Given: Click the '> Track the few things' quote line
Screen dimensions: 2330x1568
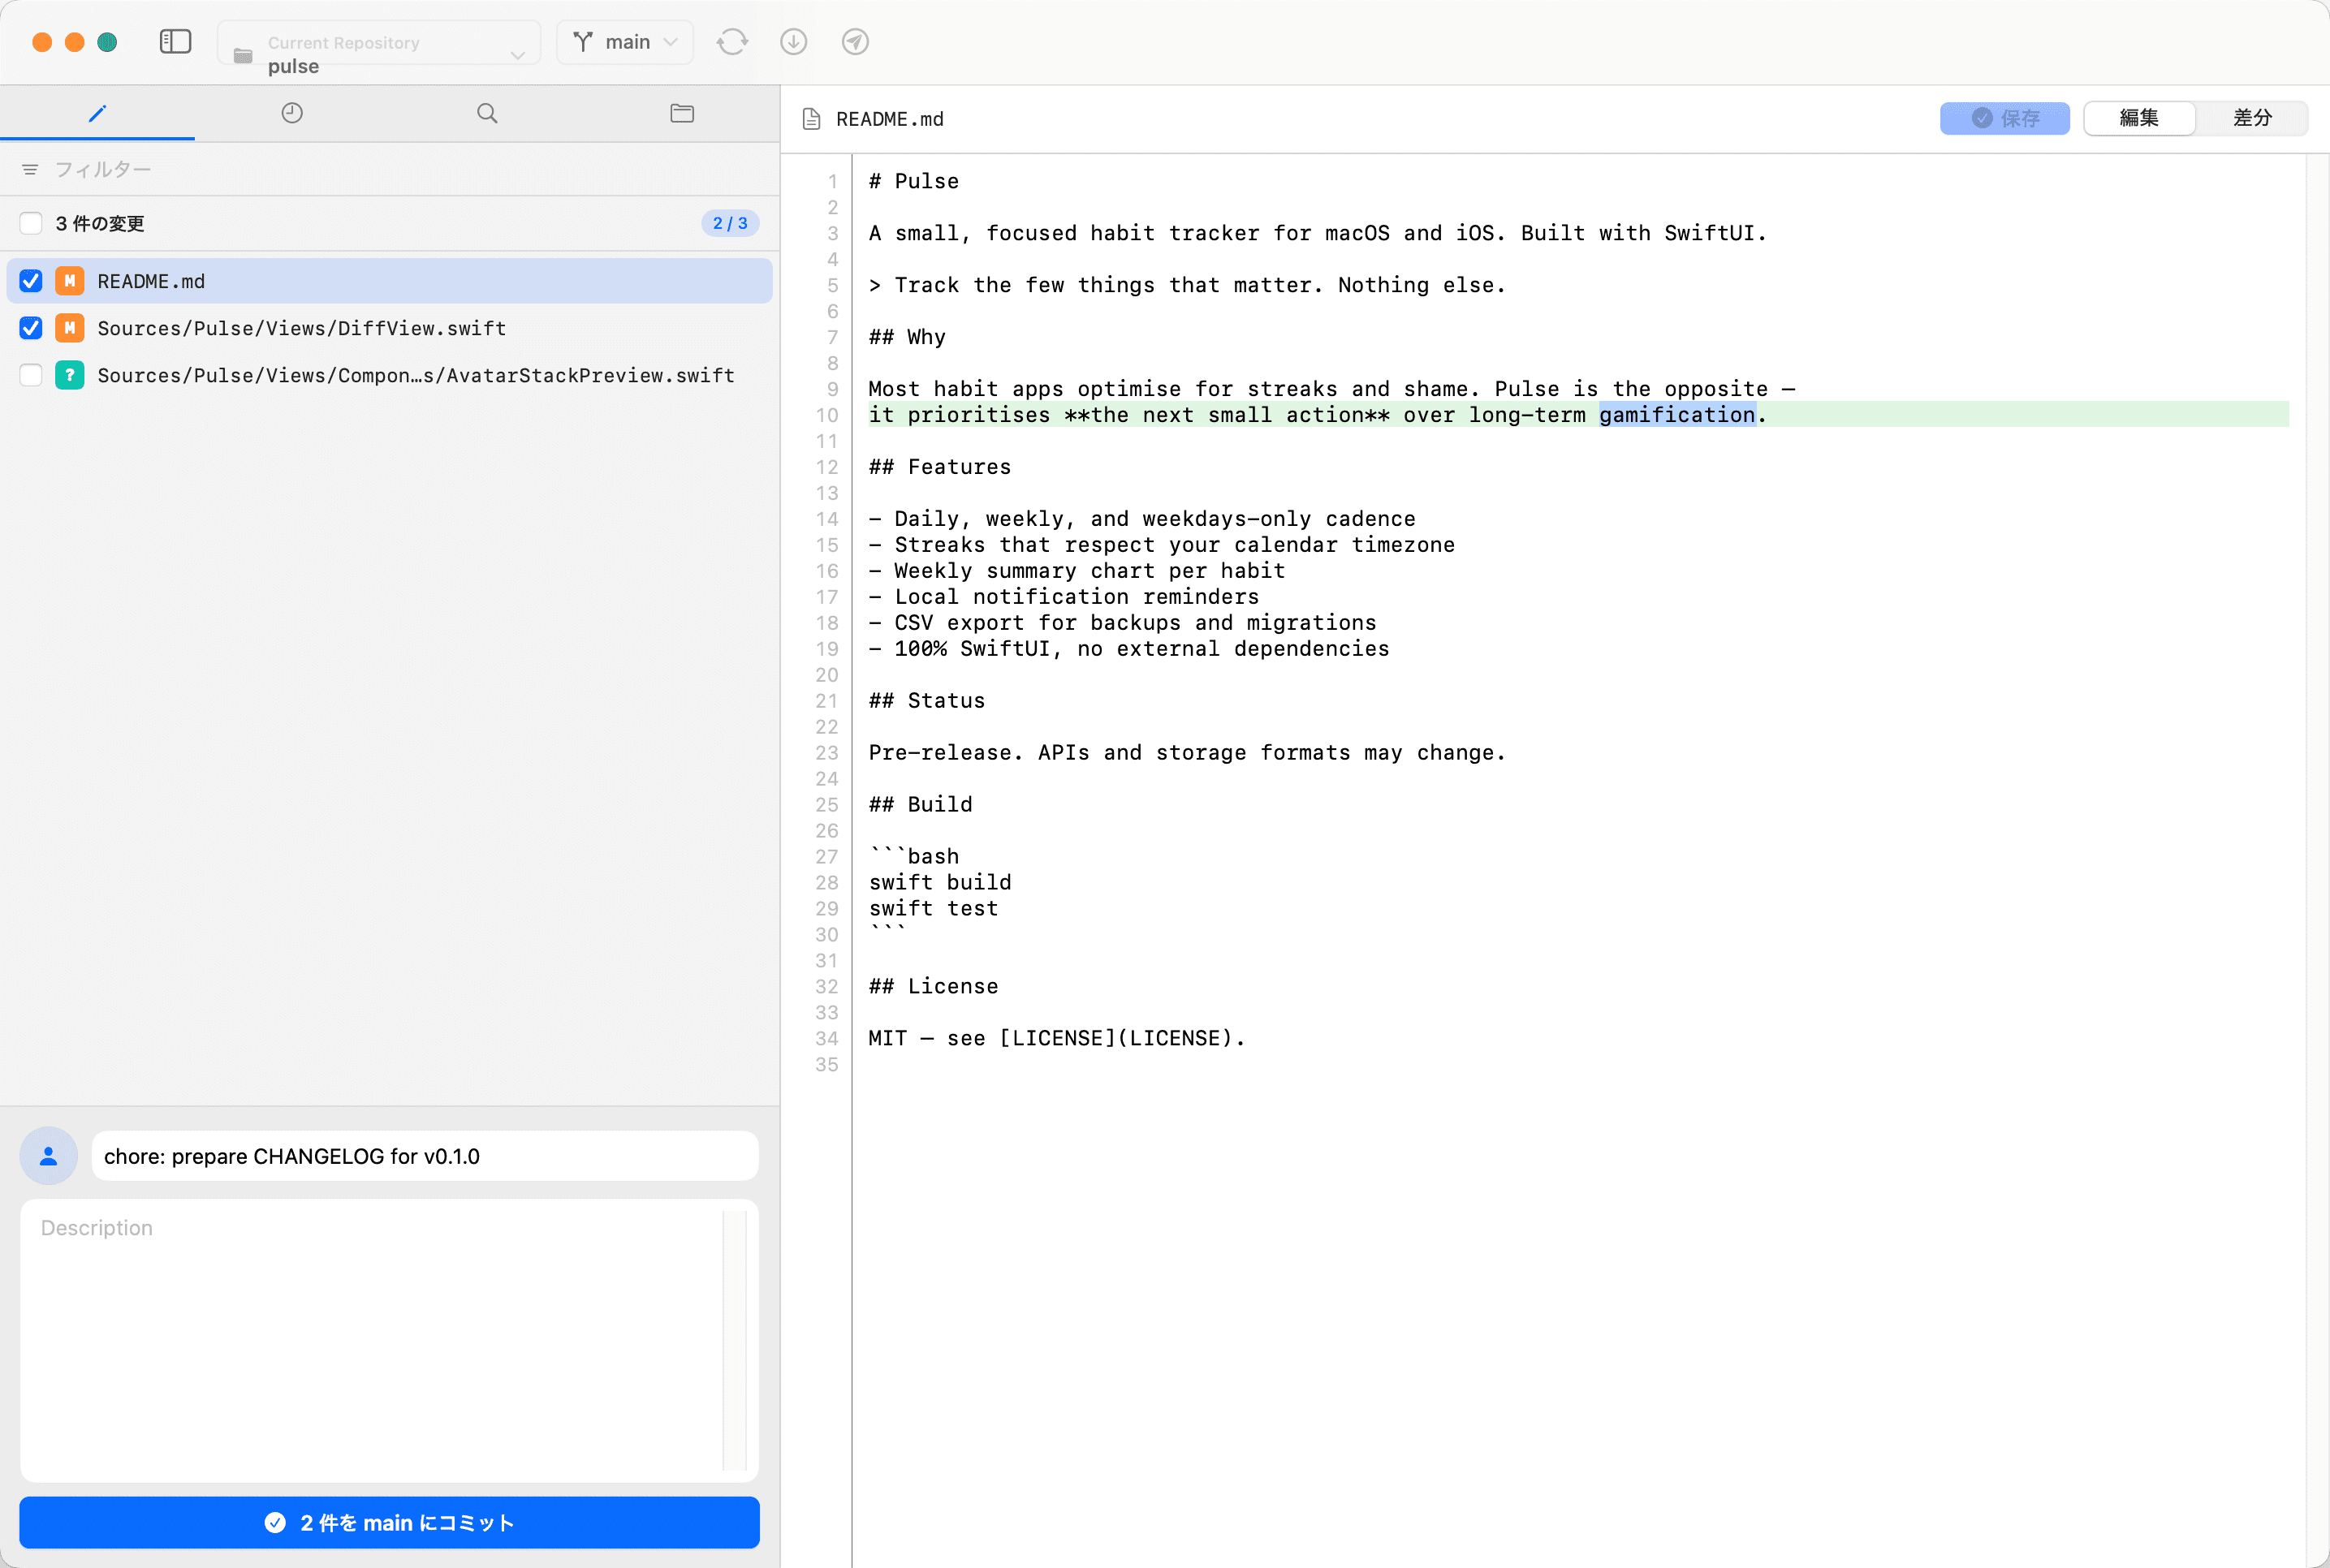Looking at the screenshot, I should pos(1187,285).
